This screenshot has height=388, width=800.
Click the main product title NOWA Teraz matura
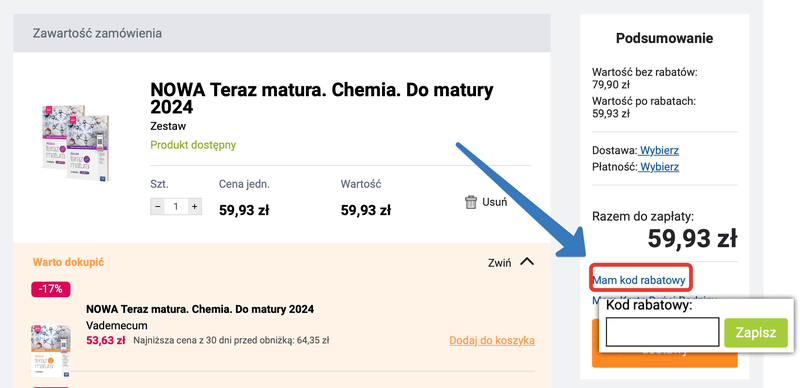(321, 99)
